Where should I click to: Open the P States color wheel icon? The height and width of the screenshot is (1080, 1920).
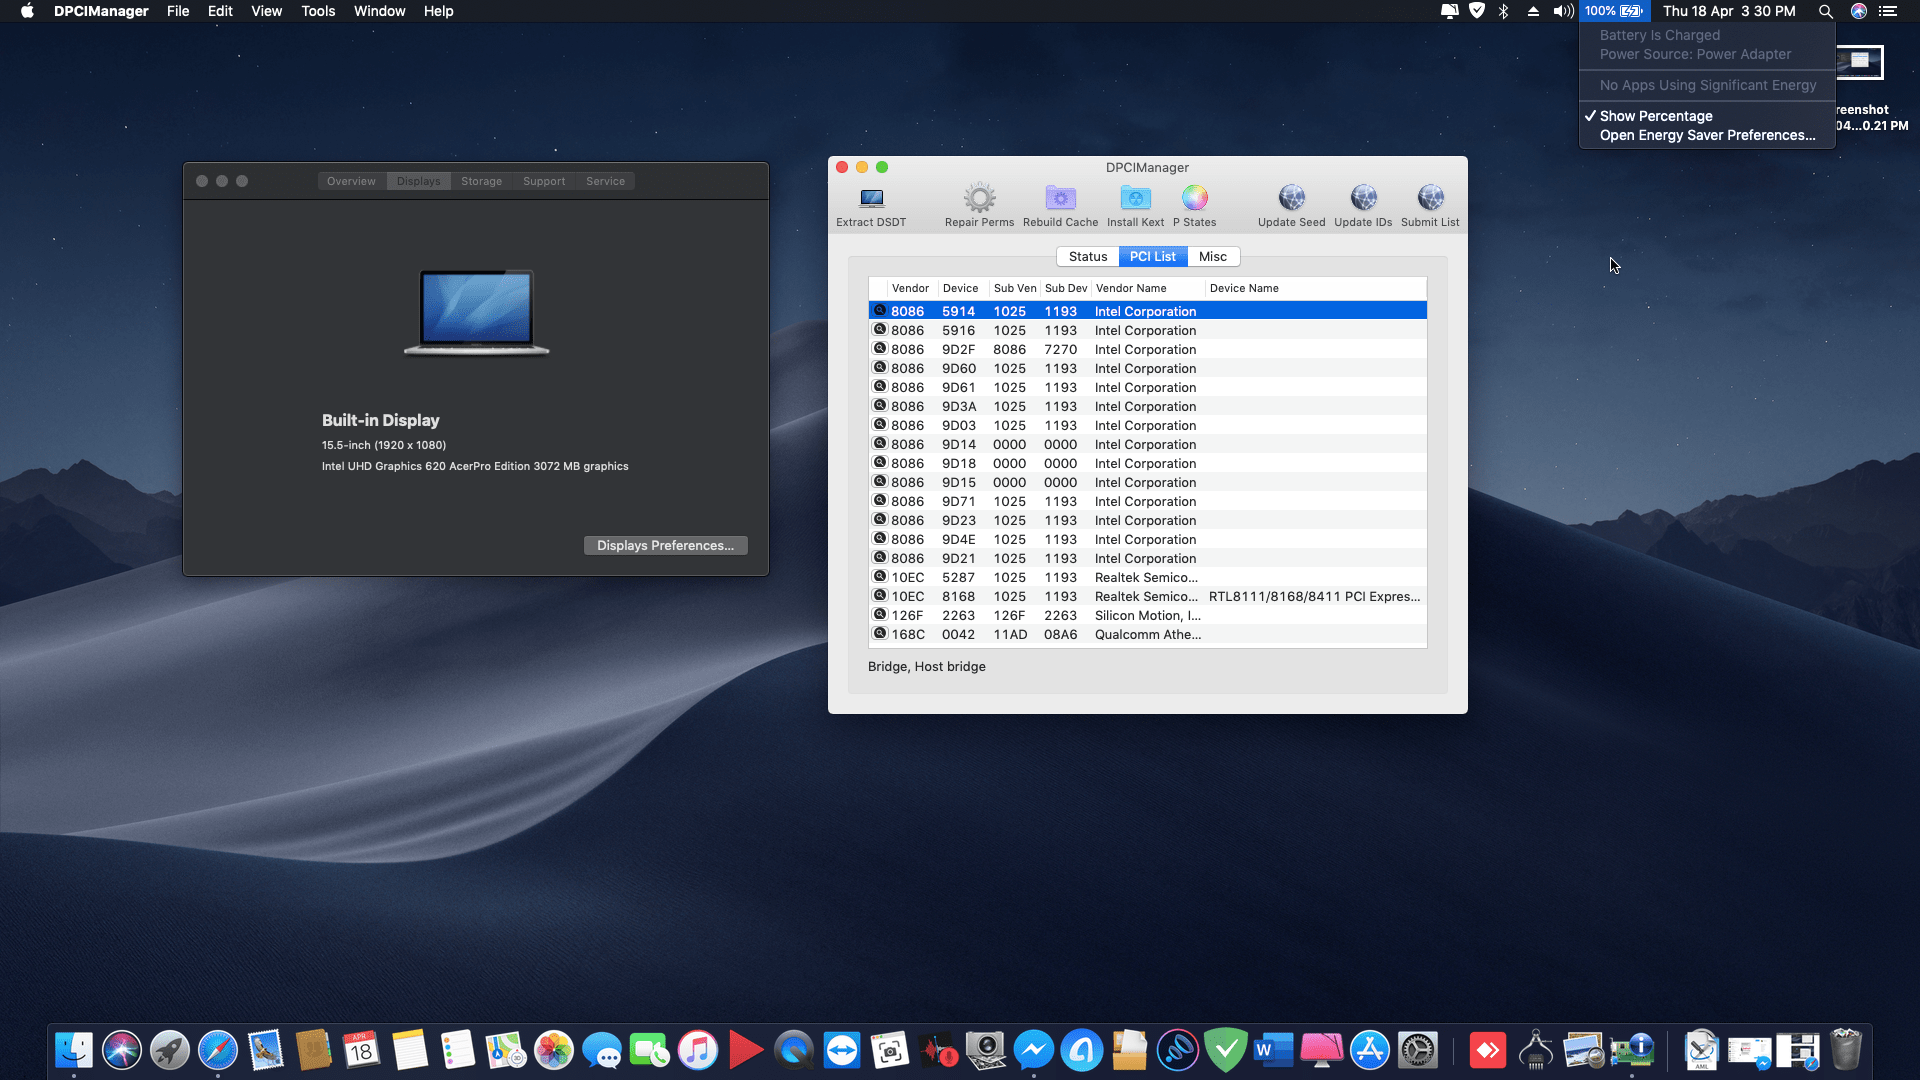[x=1194, y=199]
